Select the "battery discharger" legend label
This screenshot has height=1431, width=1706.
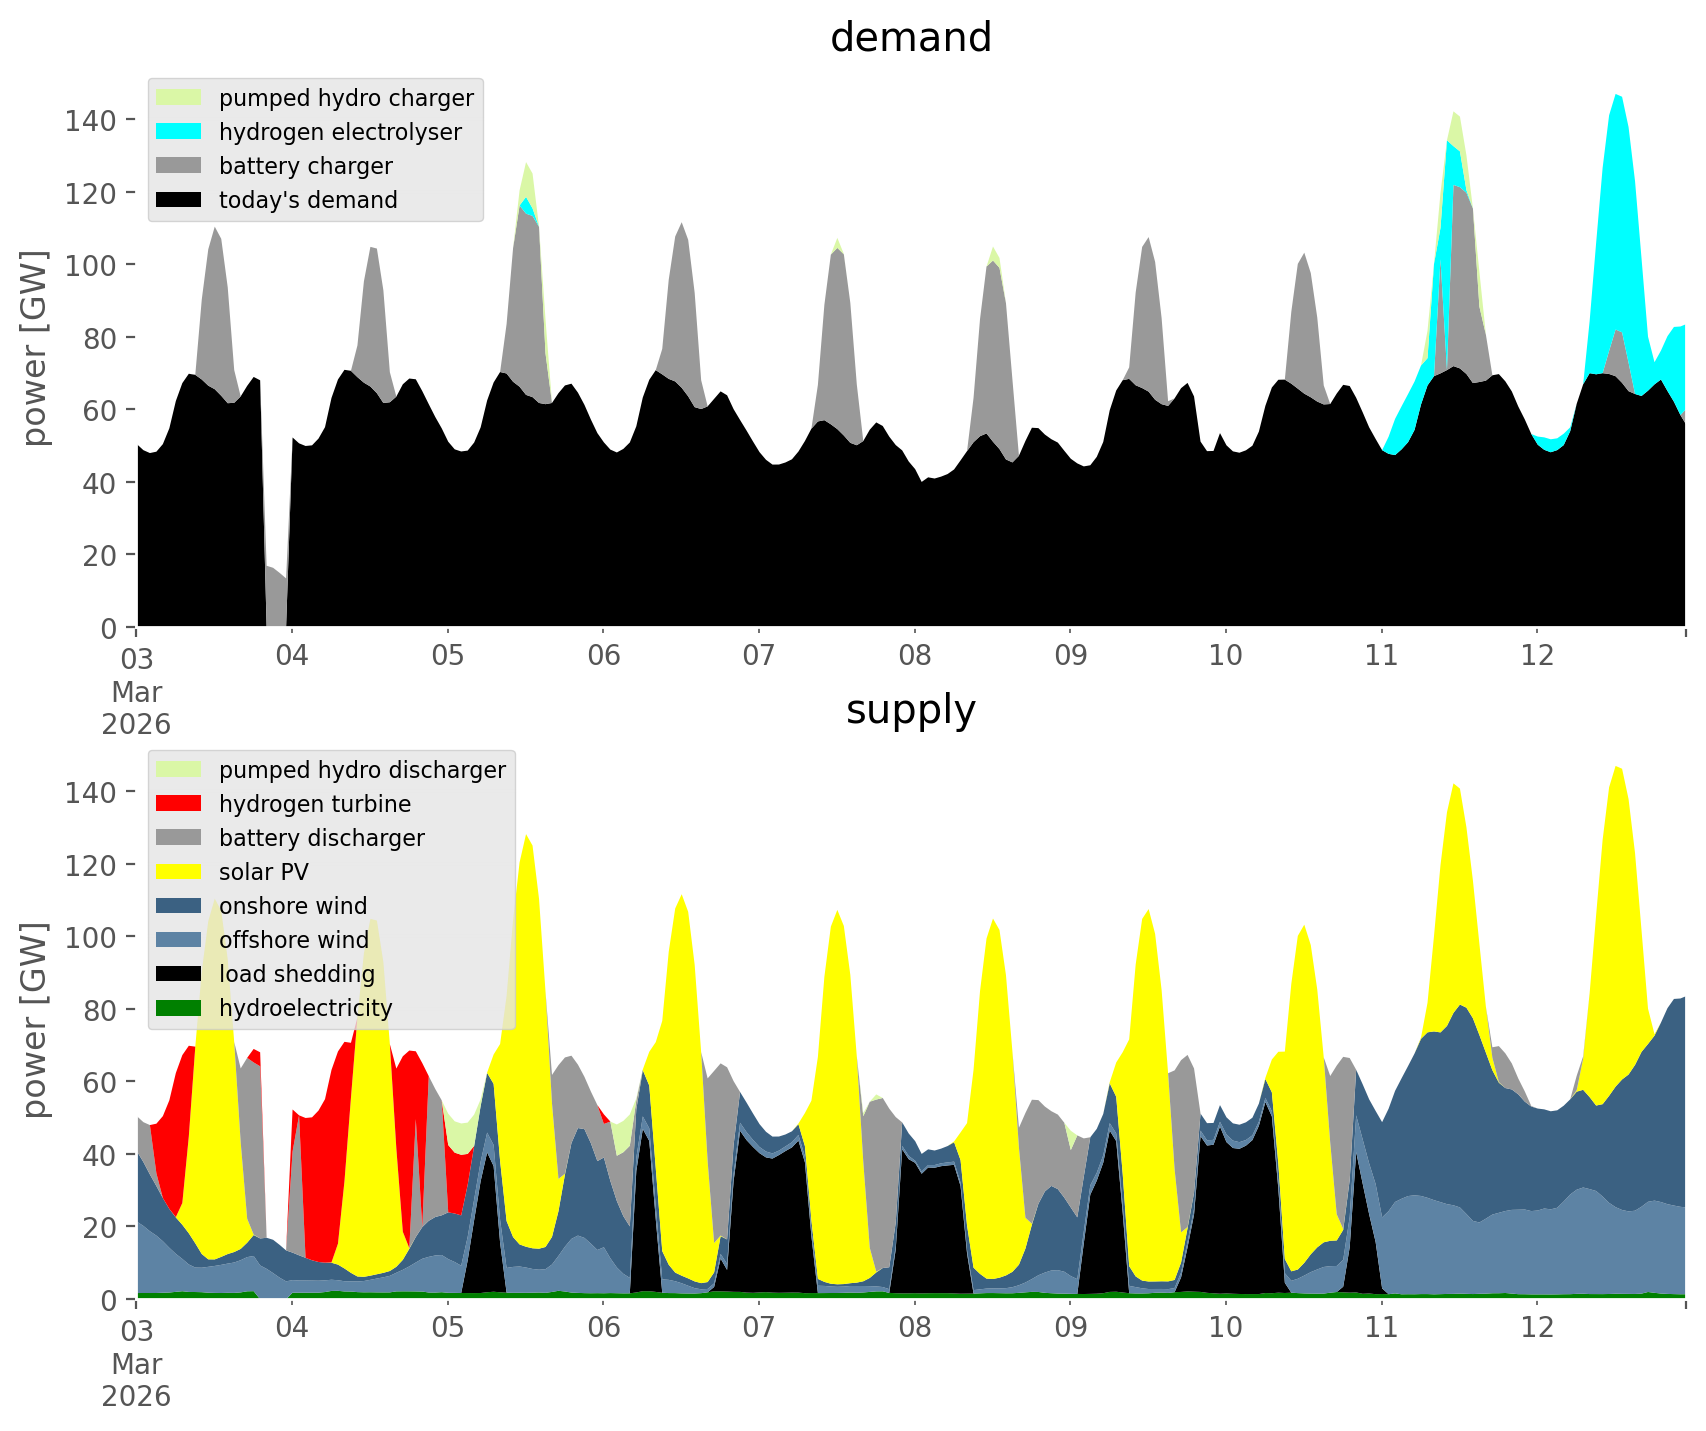[x=321, y=838]
